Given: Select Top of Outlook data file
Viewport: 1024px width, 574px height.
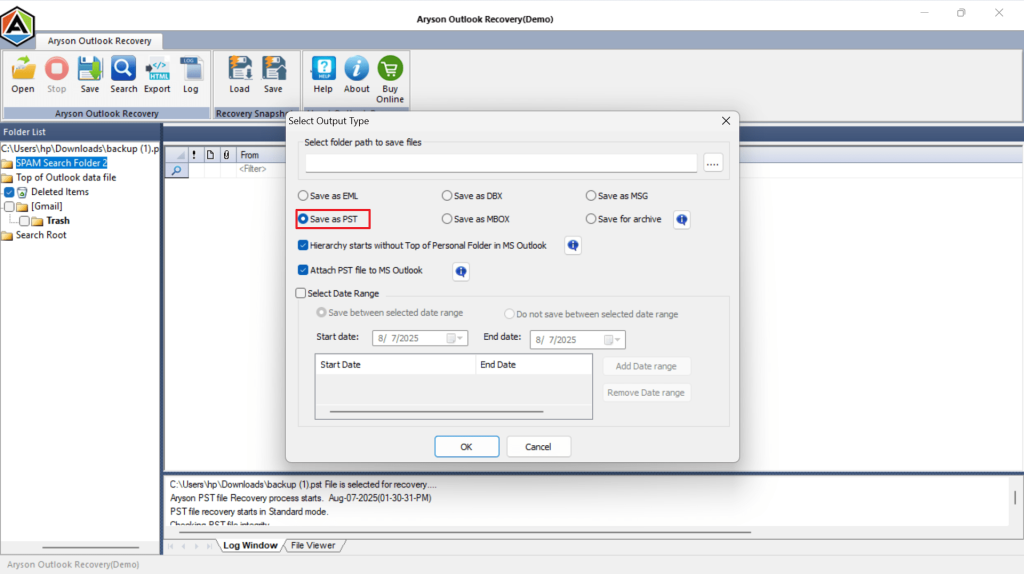Looking at the screenshot, I should point(66,178).
